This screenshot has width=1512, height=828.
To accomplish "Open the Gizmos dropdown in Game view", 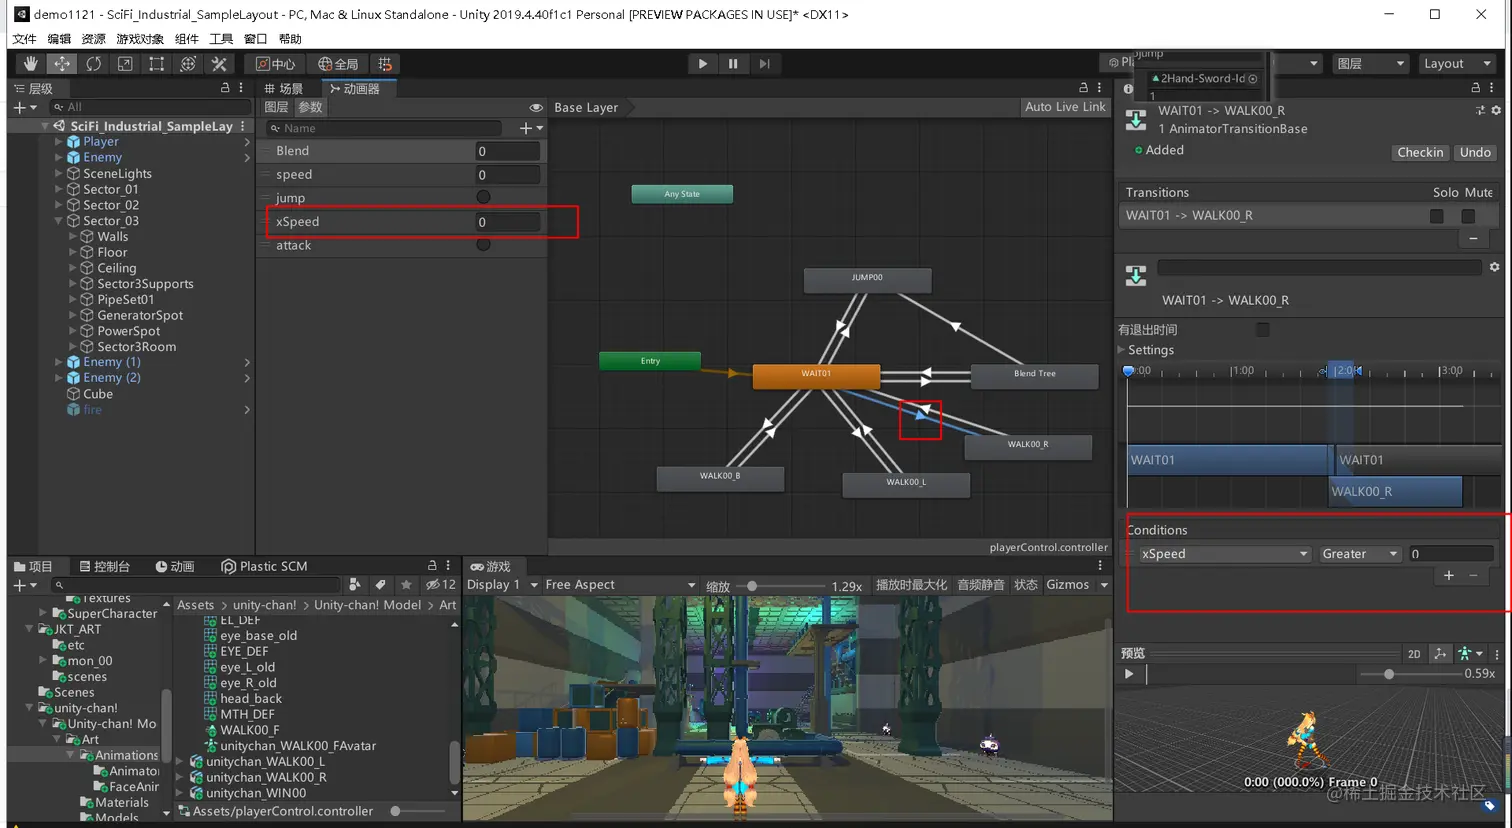I will (1077, 585).
